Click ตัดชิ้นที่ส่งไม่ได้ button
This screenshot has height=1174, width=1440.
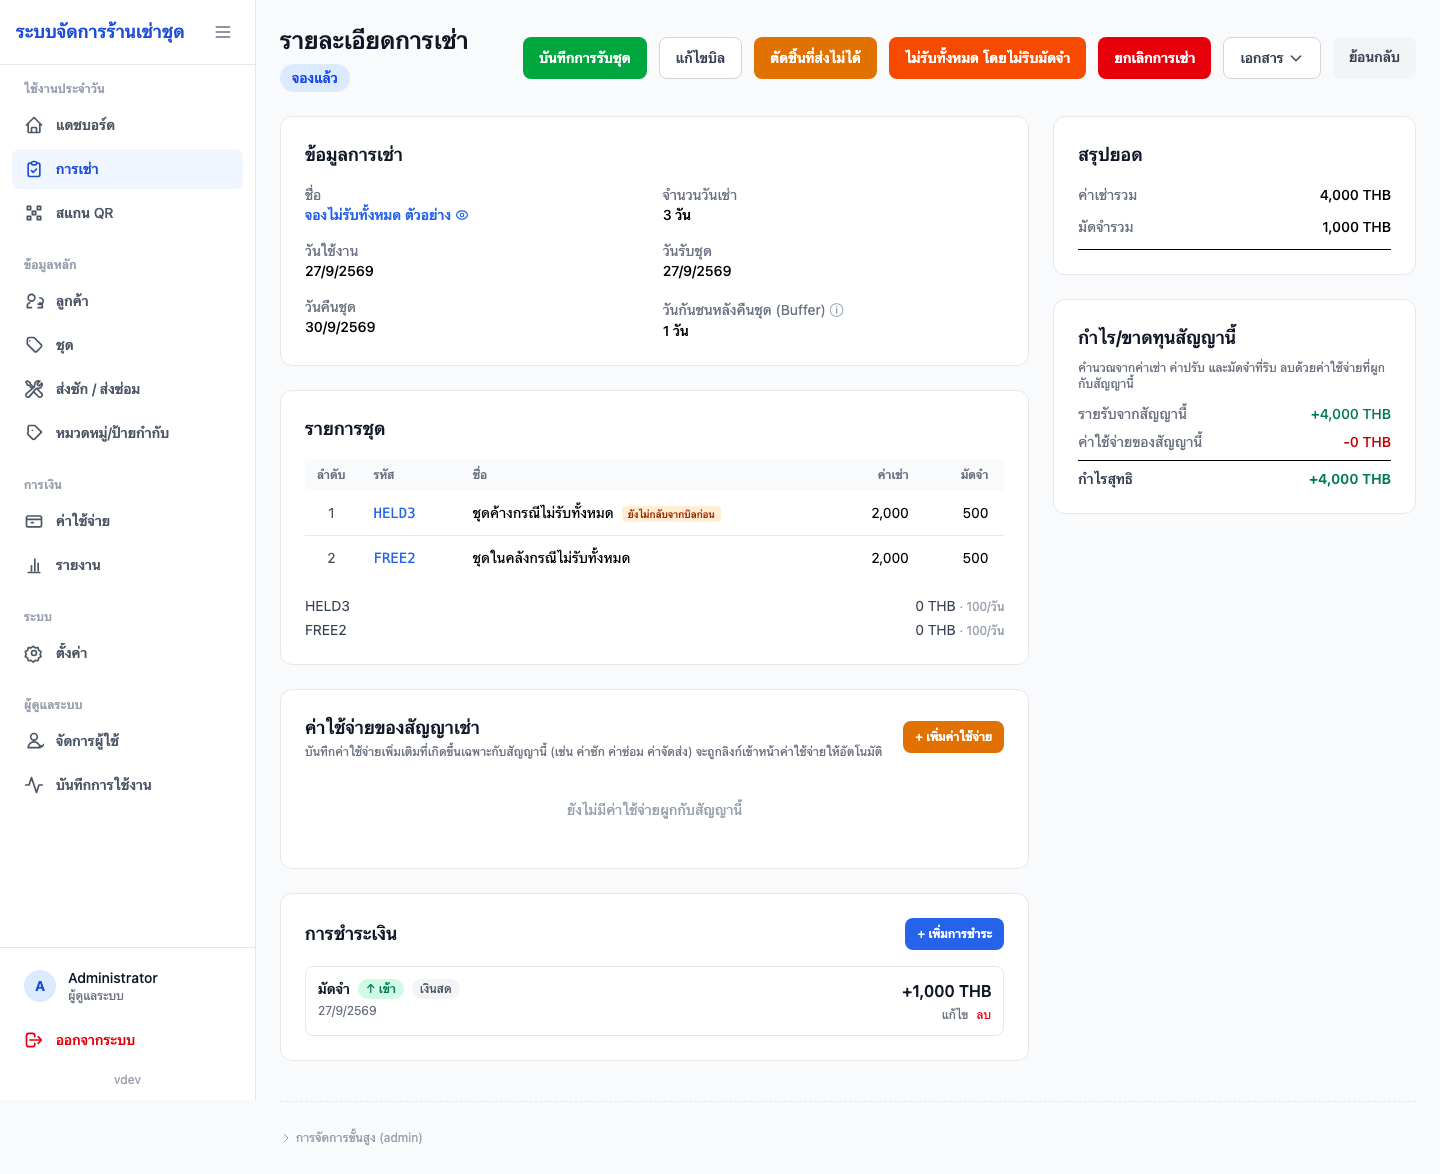coord(815,58)
